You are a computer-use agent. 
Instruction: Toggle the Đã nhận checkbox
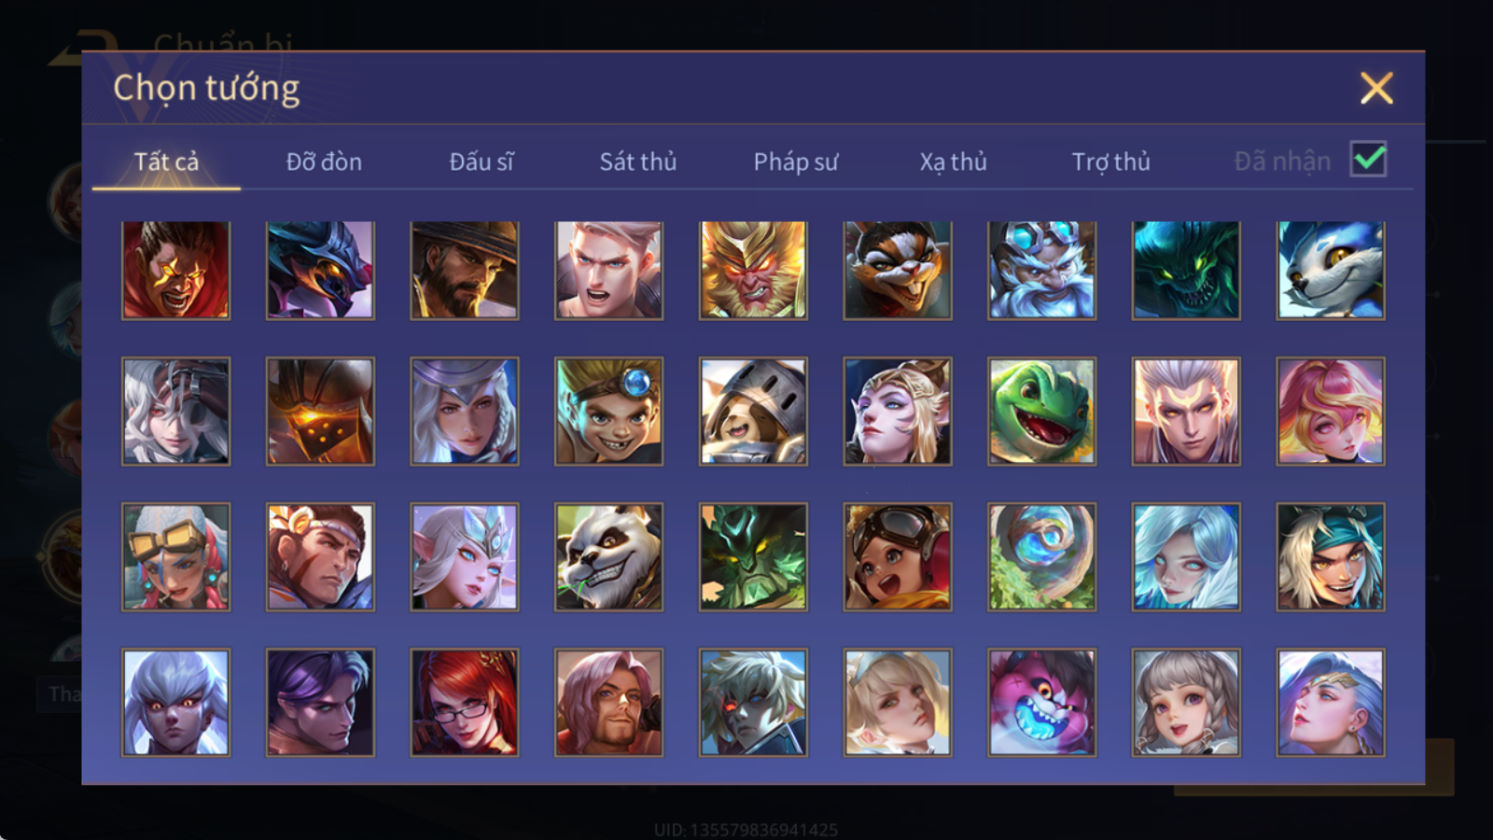pyautogui.click(x=1368, y=159)
